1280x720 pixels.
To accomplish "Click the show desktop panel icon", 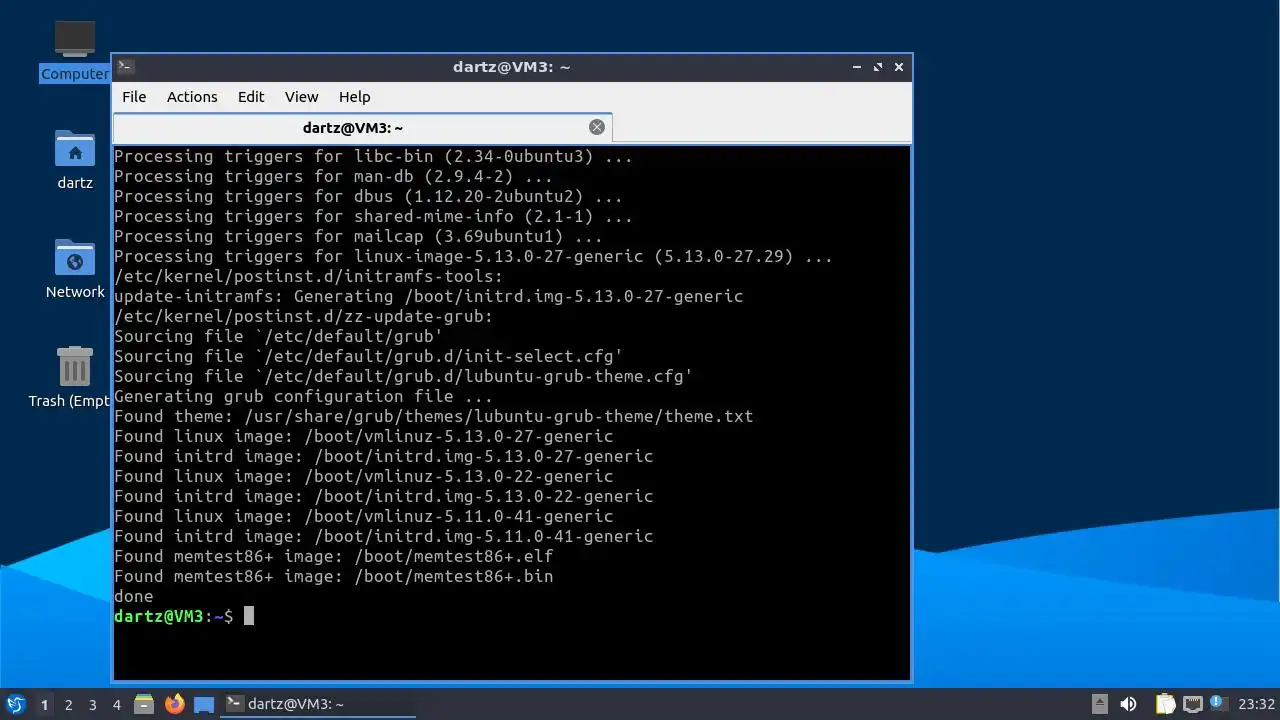I will click(x=204, y=704).
